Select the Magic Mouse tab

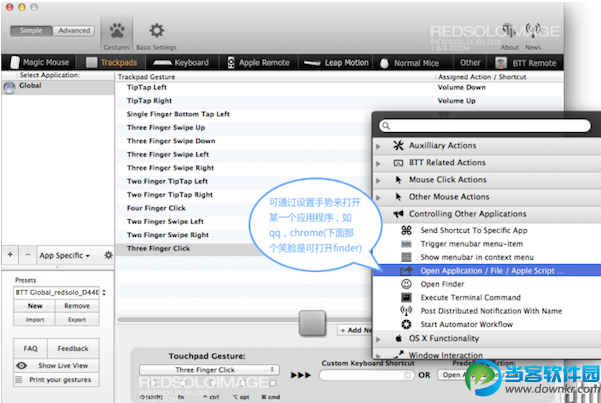[x=39, y=63]
